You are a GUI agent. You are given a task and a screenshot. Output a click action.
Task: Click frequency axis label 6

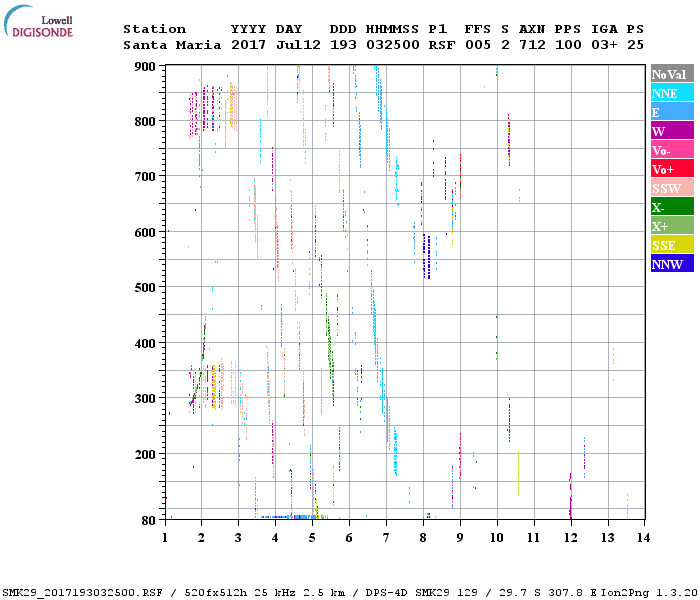click(x=349, y=538)
